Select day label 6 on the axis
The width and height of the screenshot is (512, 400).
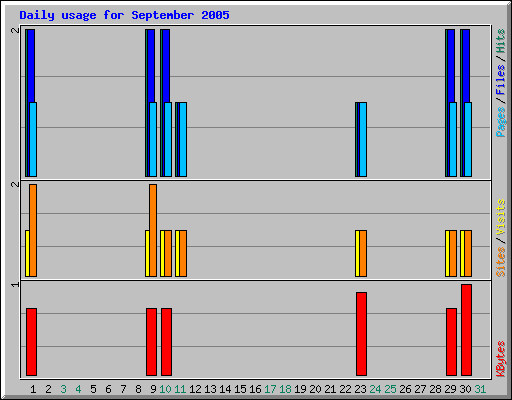click(108, 389)
